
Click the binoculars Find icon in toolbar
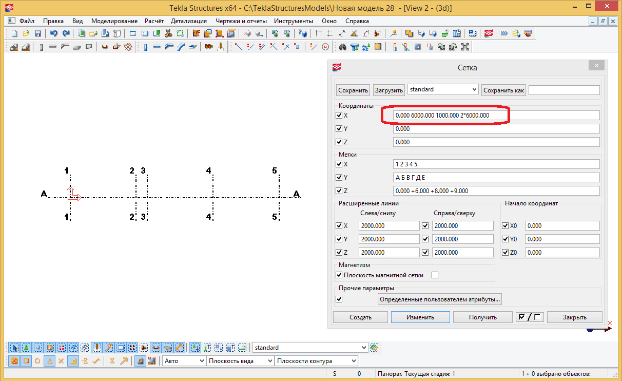(x=342, y=47)
